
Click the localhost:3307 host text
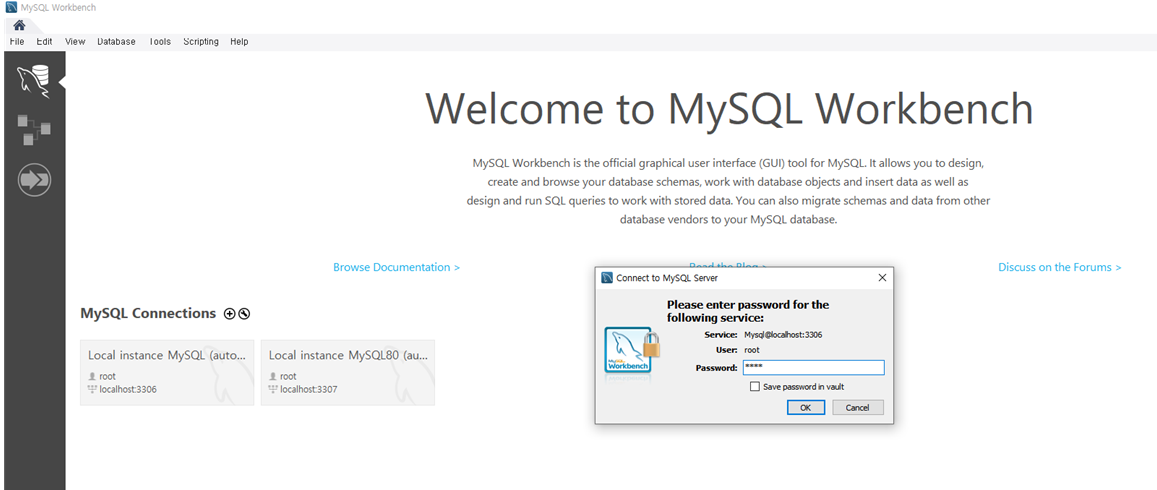(x=308, y=390)
